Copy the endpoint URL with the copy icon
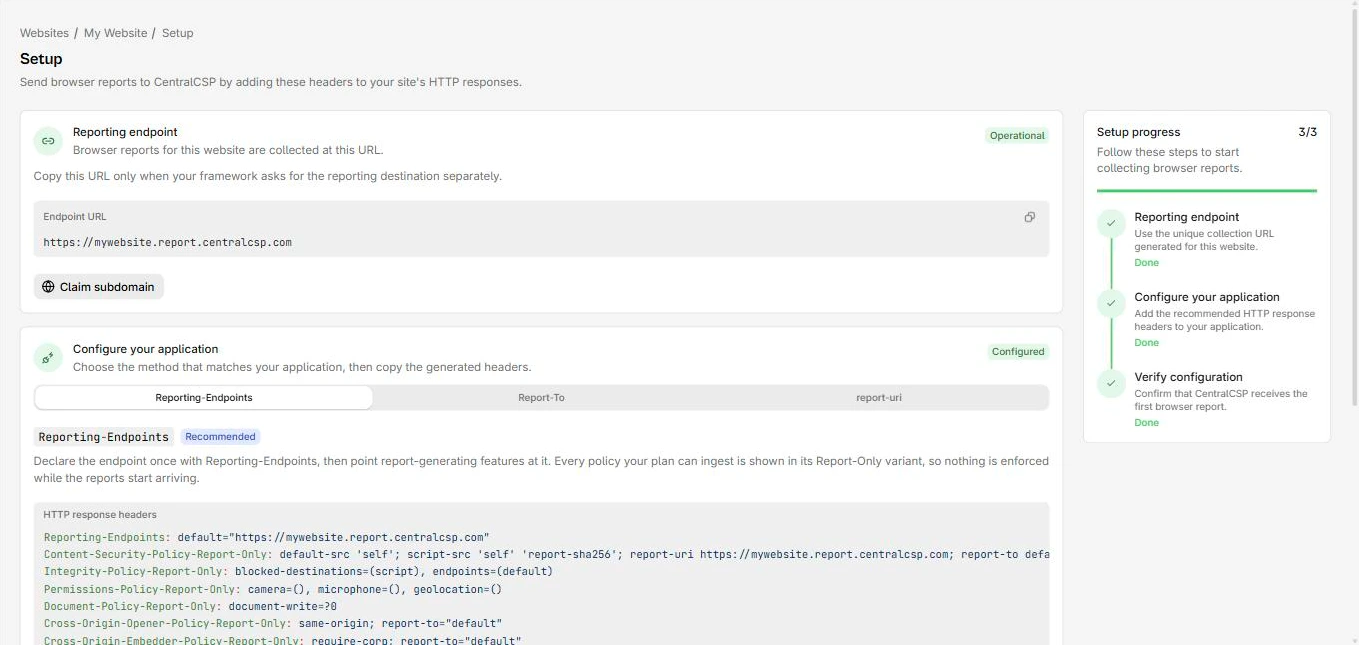Viewport: 1359px width, 645px height. pyautogui.click(x=1029, y=217)
